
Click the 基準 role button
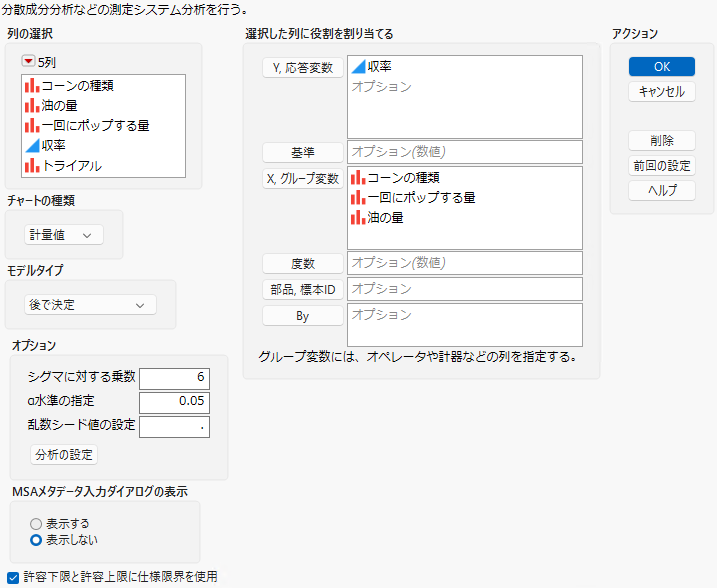click(303, 152)
